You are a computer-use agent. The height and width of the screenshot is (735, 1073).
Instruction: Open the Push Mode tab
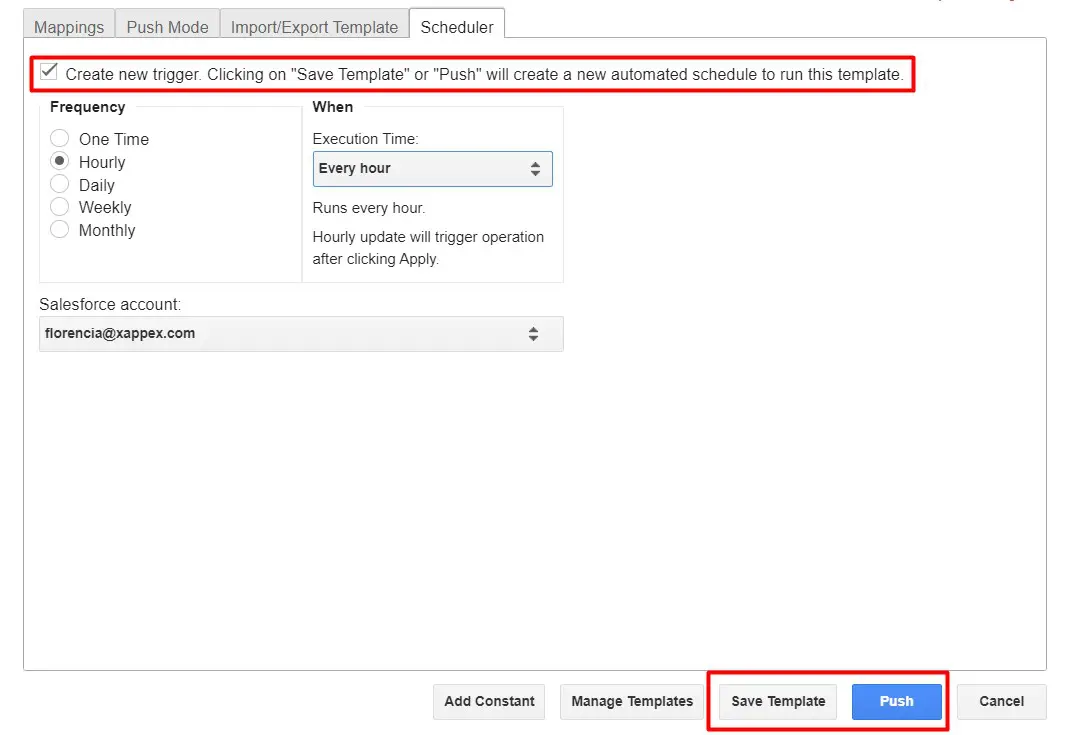pyautogui.click(x=167, y=27)
